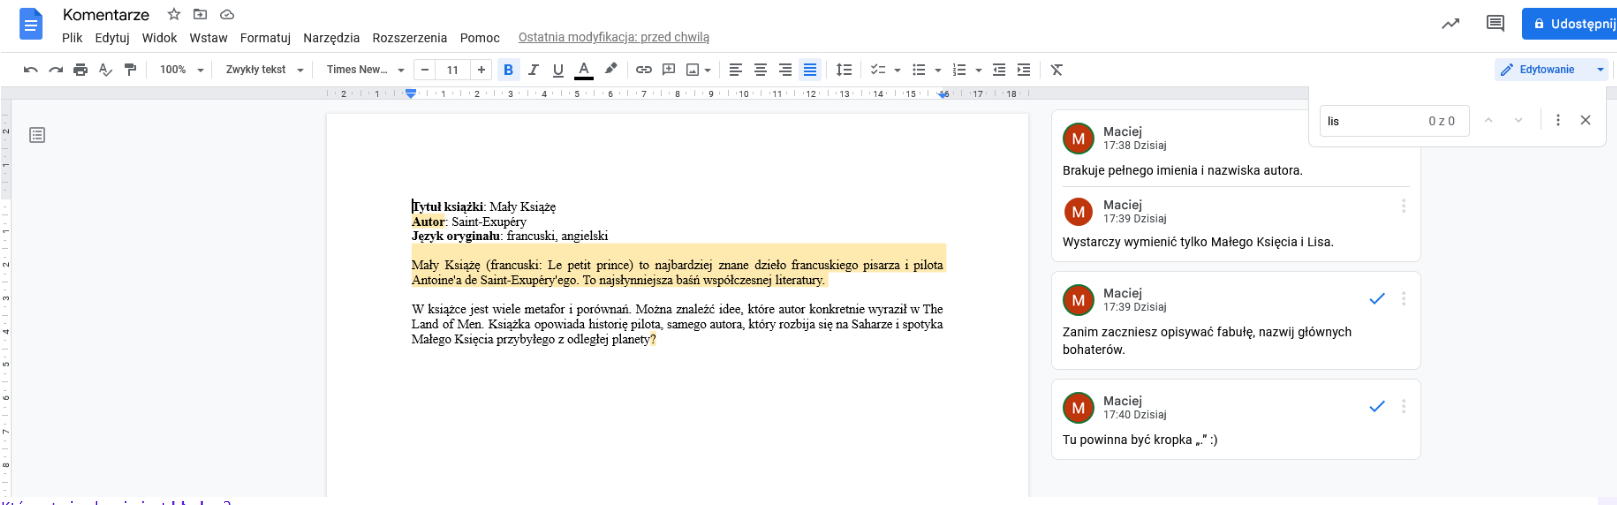Open the Narzędzia menu
The width and height of the screenshot is (1617, 505).
[x=331, y=38]
